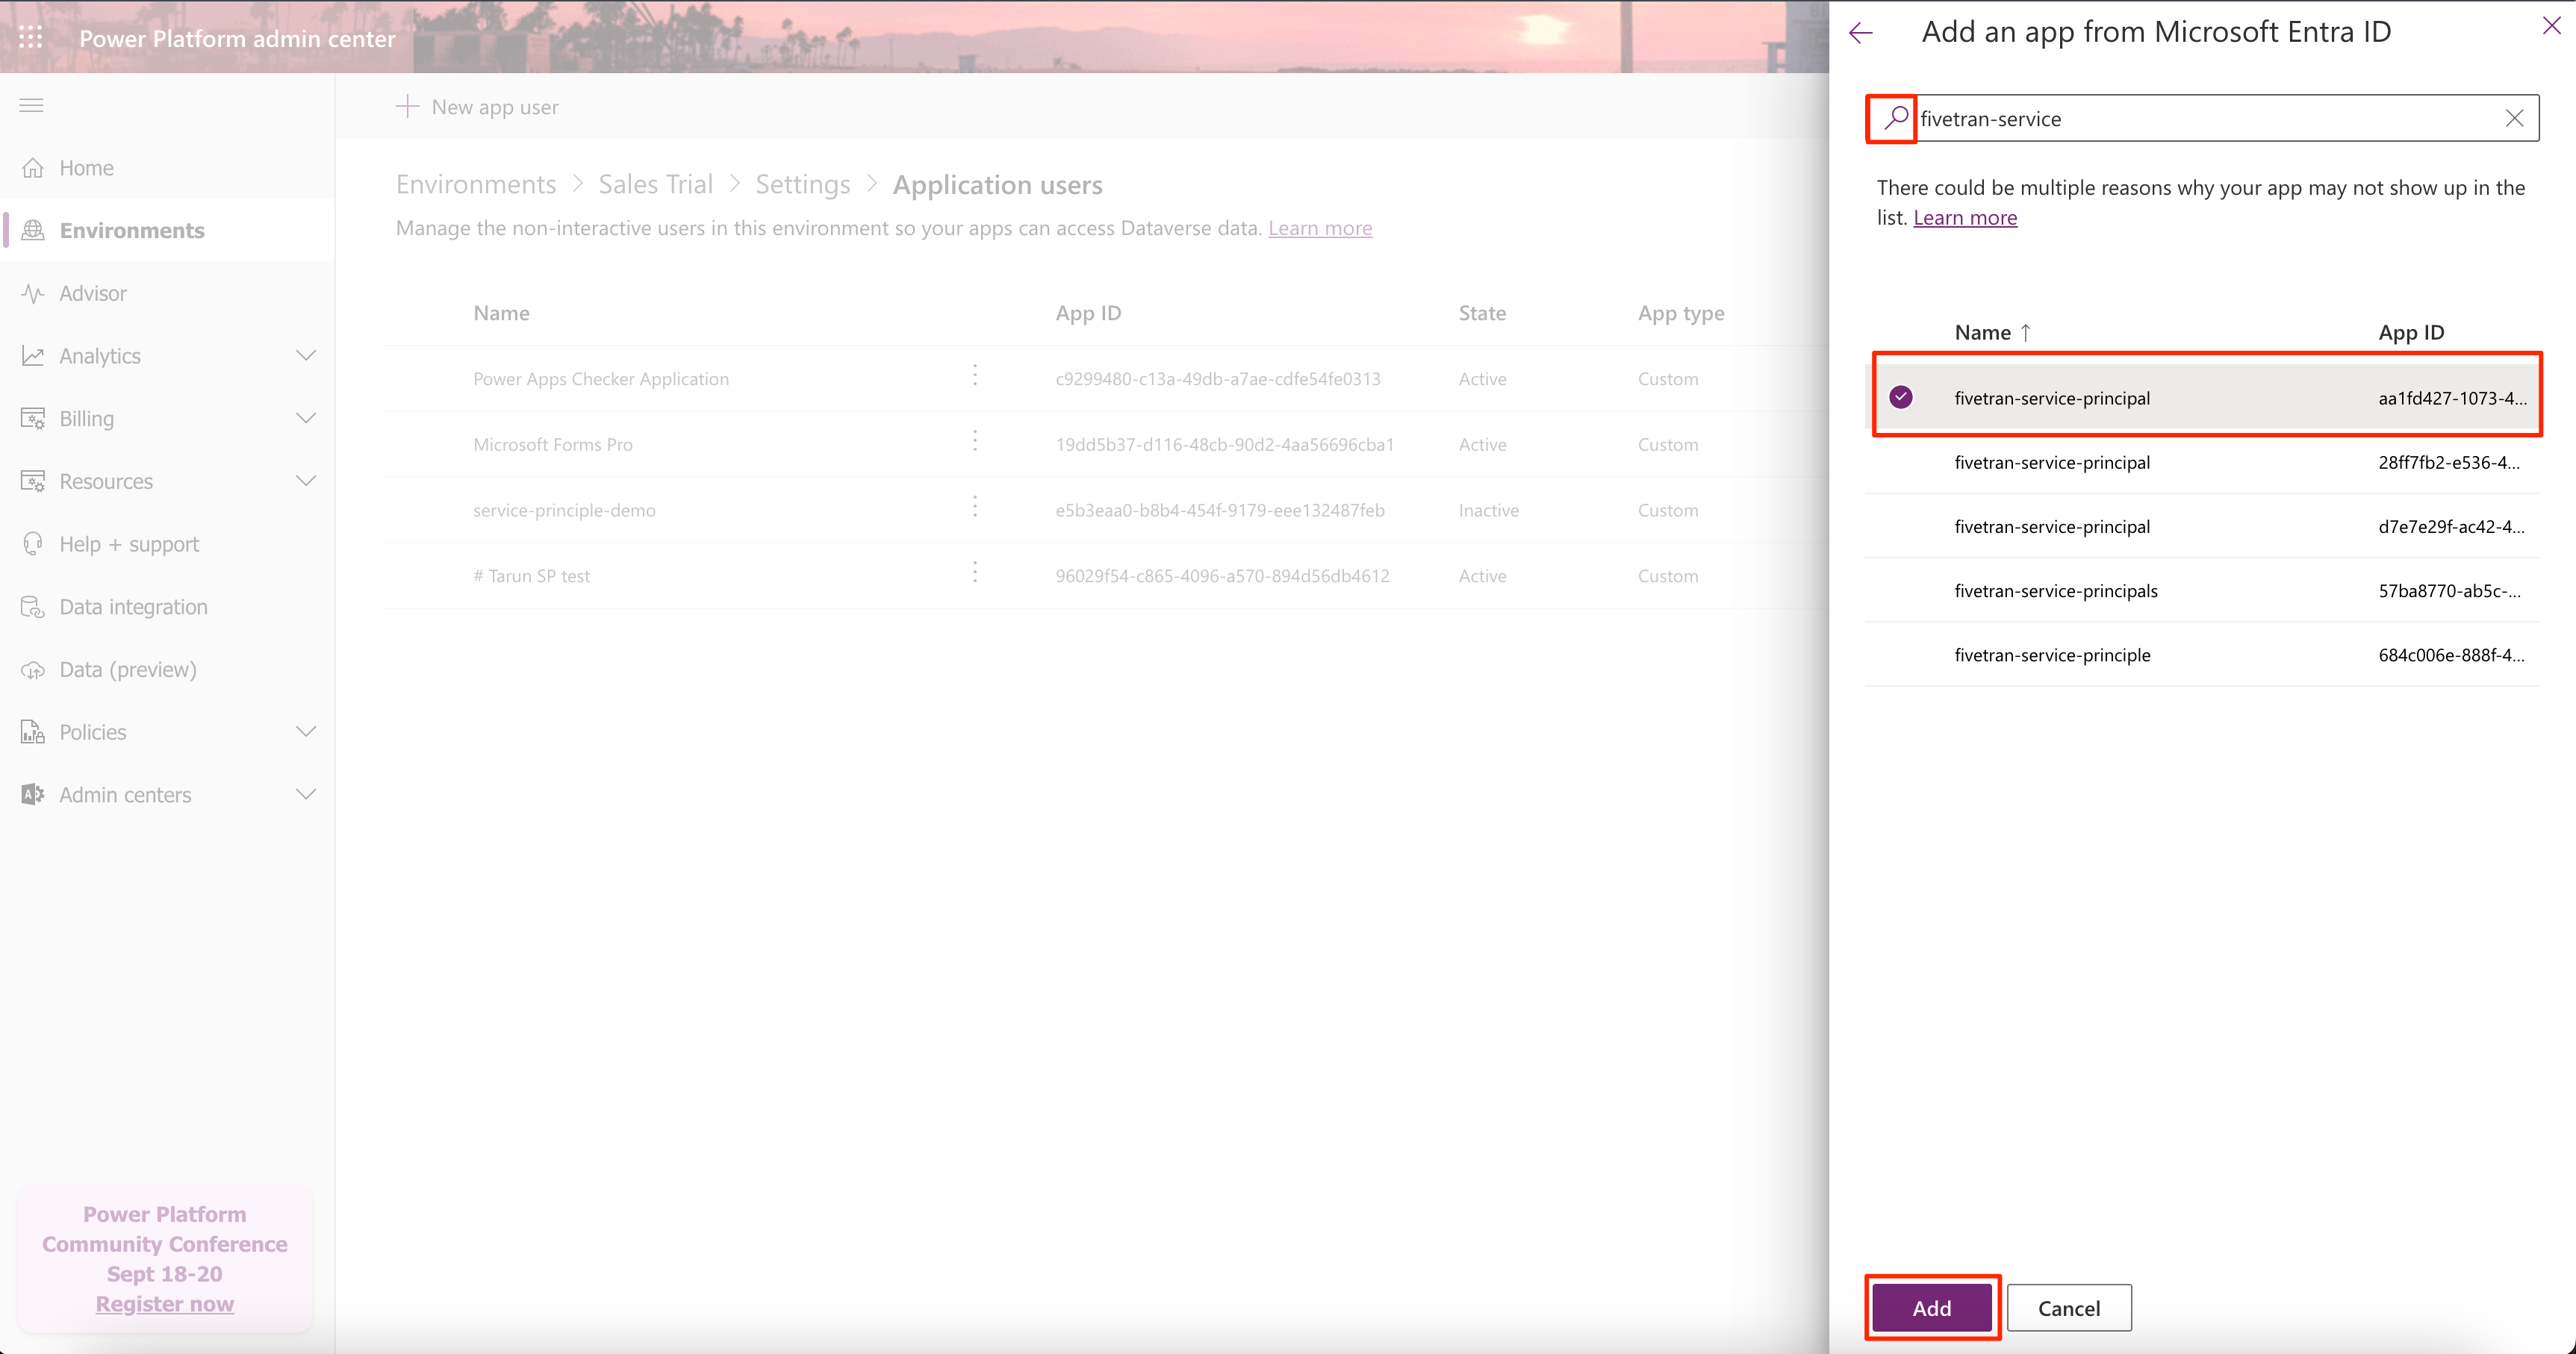Open more options for Power Apps Checker Application

(975, 375)
